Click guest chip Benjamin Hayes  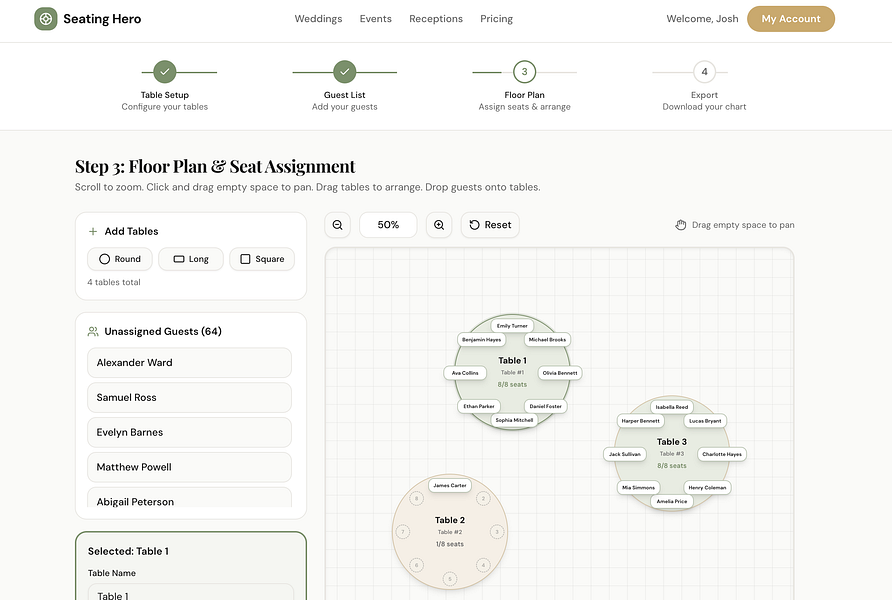[x=481, y=340]
